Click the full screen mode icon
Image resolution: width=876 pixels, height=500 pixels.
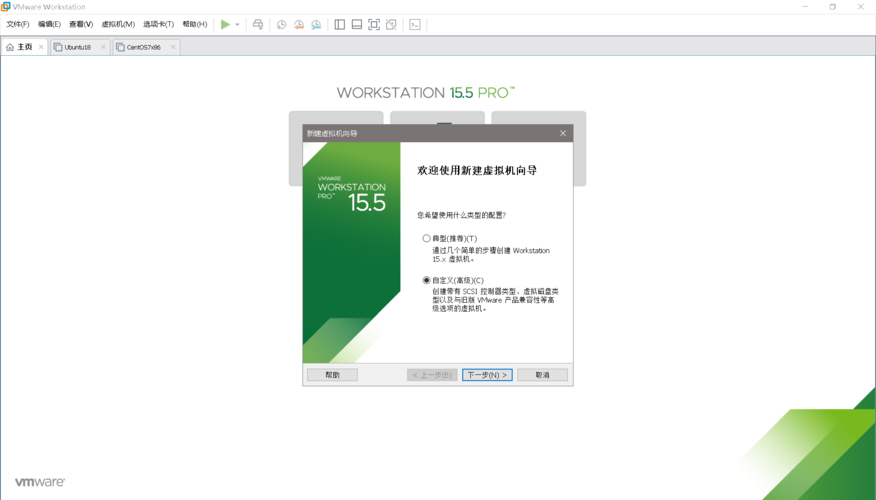click(x=374, y=24)
